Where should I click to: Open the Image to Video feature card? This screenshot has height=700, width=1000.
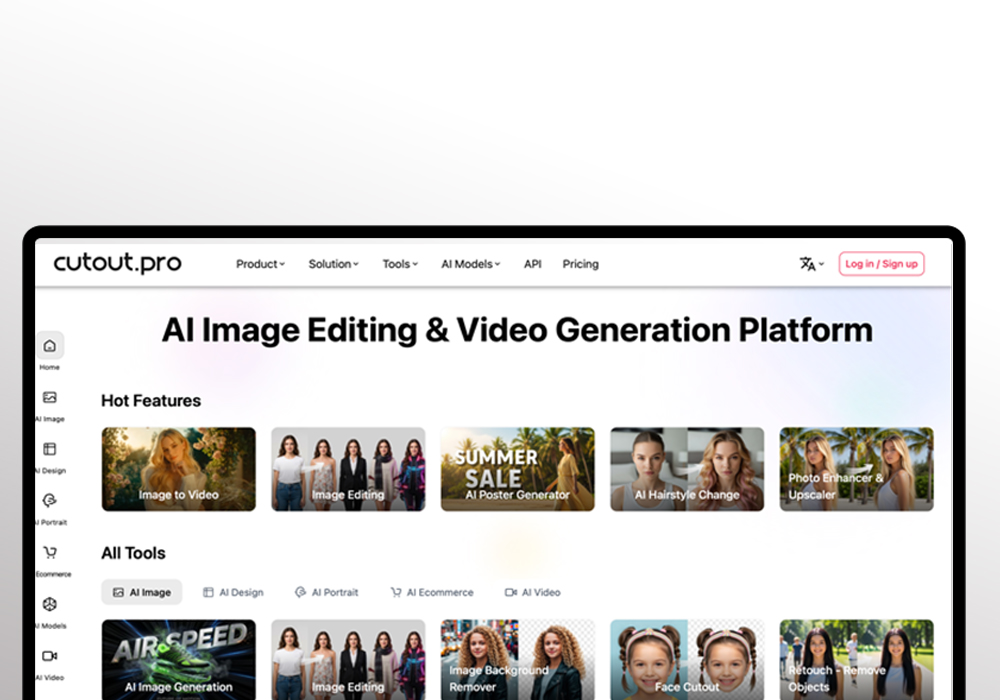click(178, 469)
